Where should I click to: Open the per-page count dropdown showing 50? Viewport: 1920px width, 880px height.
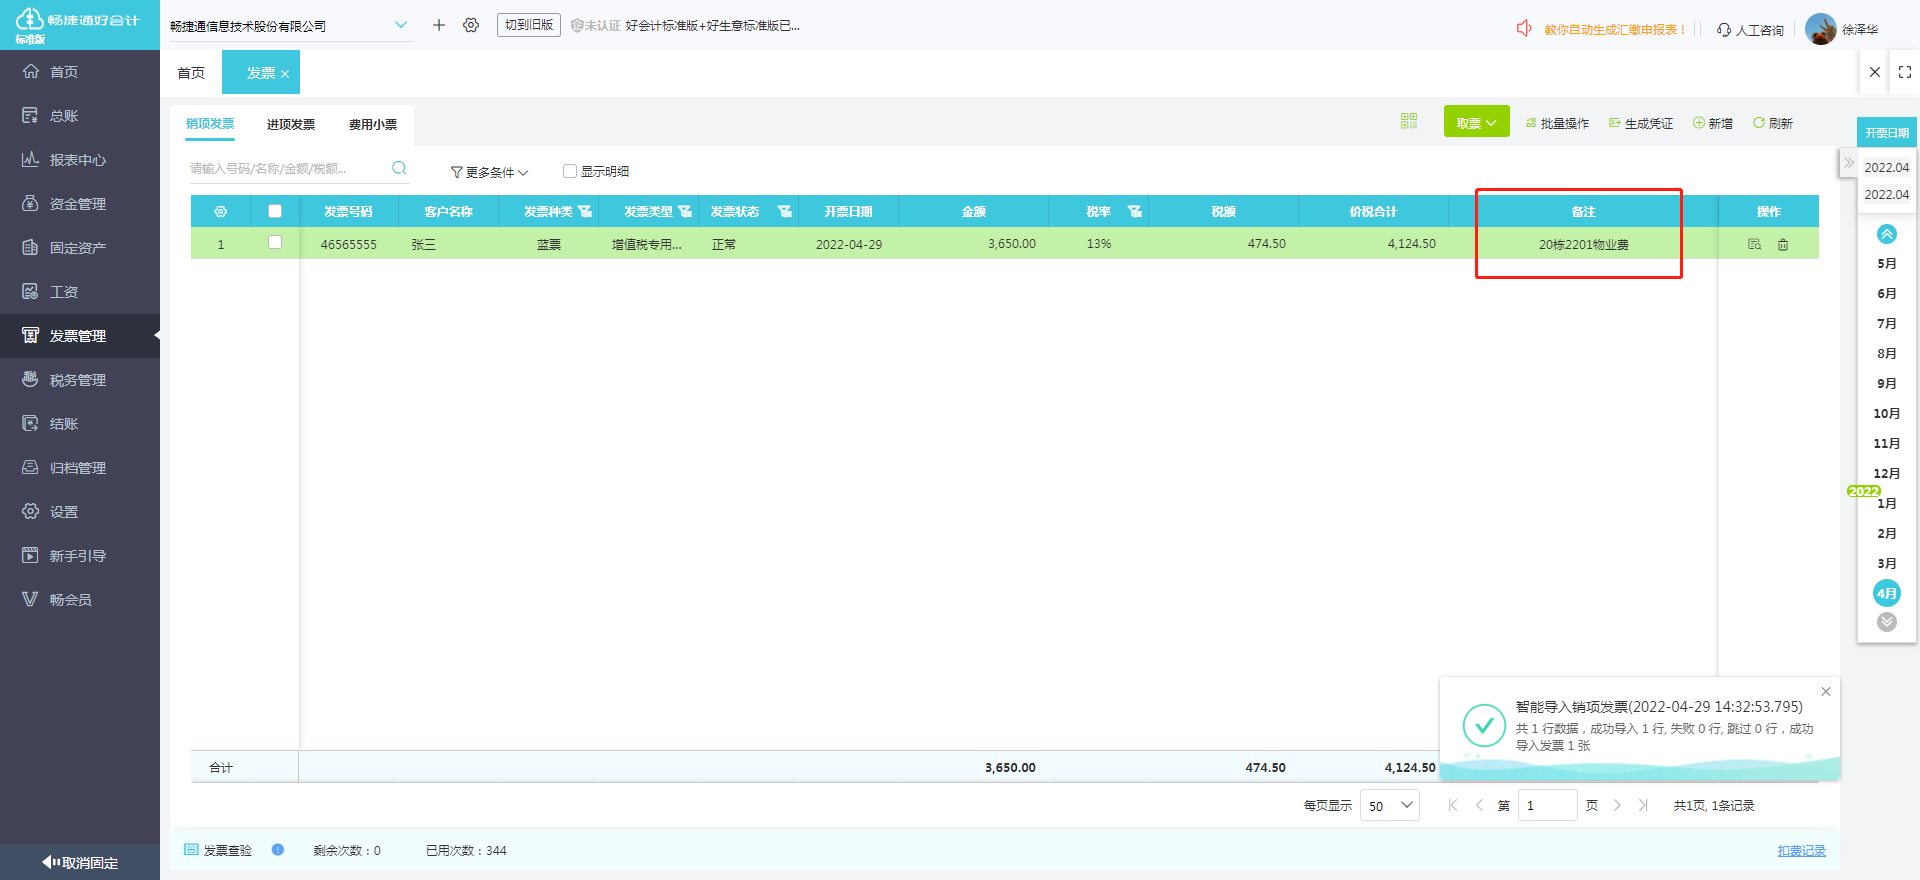pyautogui.click(x=1389, y=806)
